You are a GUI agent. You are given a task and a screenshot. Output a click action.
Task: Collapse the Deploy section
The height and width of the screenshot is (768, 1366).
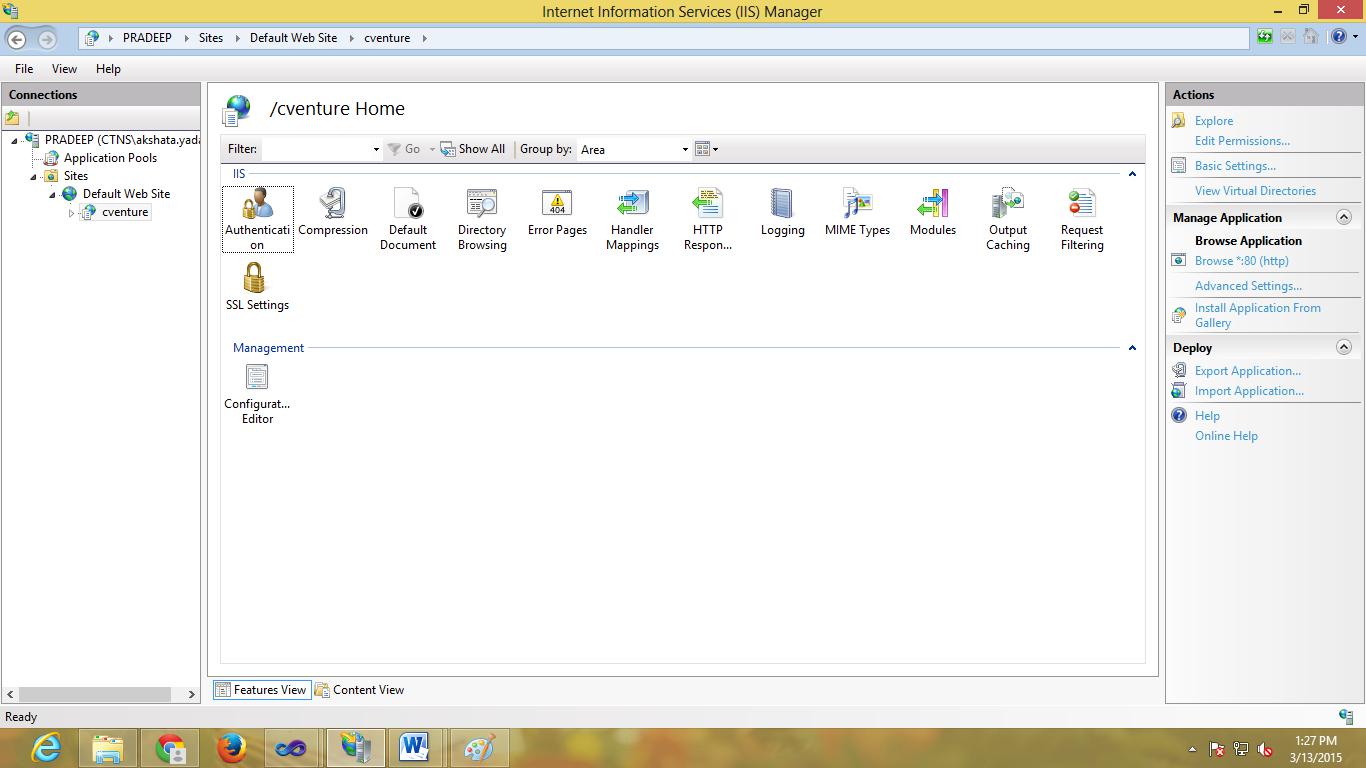pos(1344,347)
